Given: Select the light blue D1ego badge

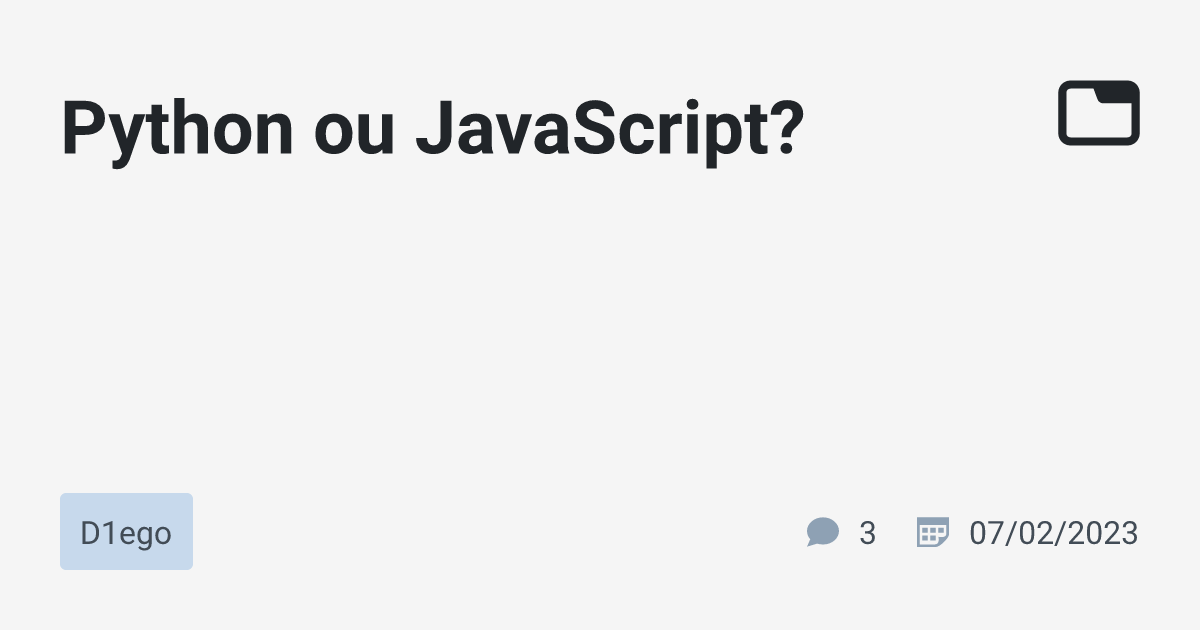Looking at the screenshot, I should [126, 532].
